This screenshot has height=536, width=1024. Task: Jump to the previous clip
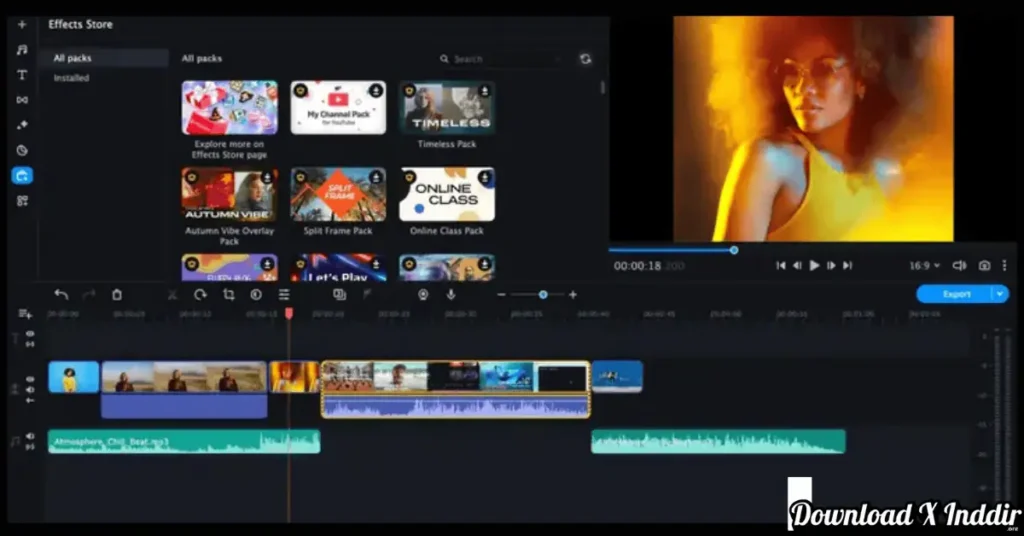[780, 265]
